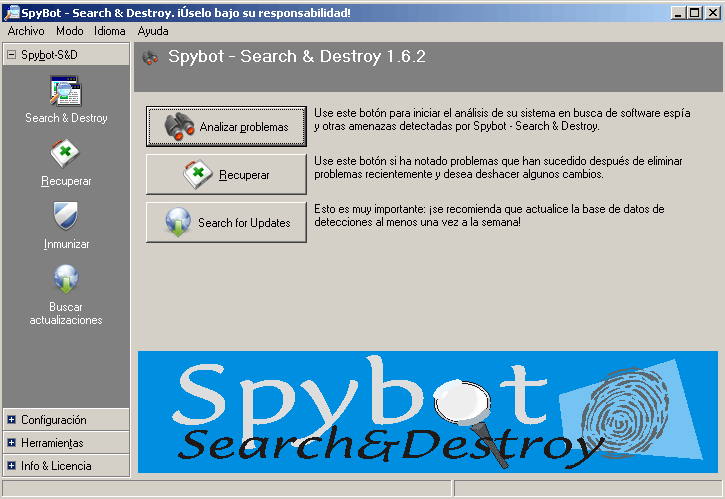Click the Spybot icon in header bar
Screen dimensions: 725x499
coord(150,58)
